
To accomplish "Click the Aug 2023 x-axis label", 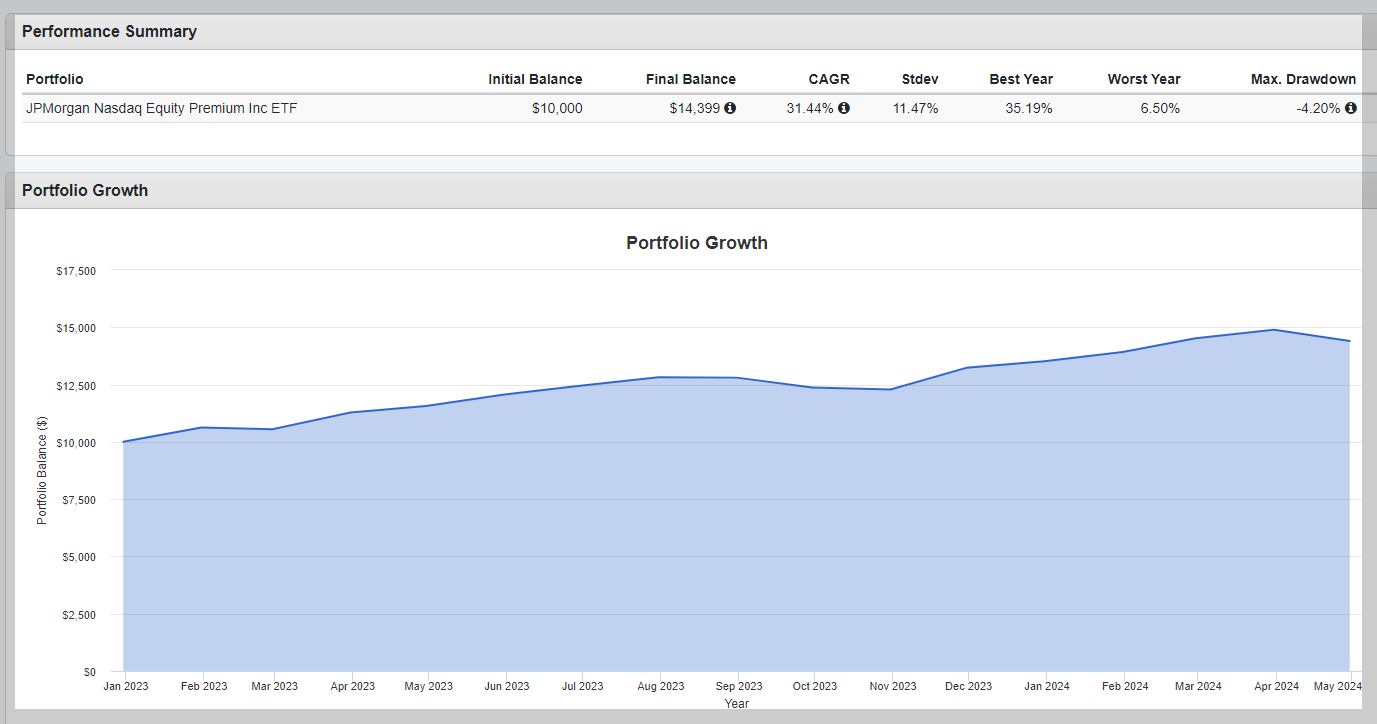I will (x=660, y=686).
